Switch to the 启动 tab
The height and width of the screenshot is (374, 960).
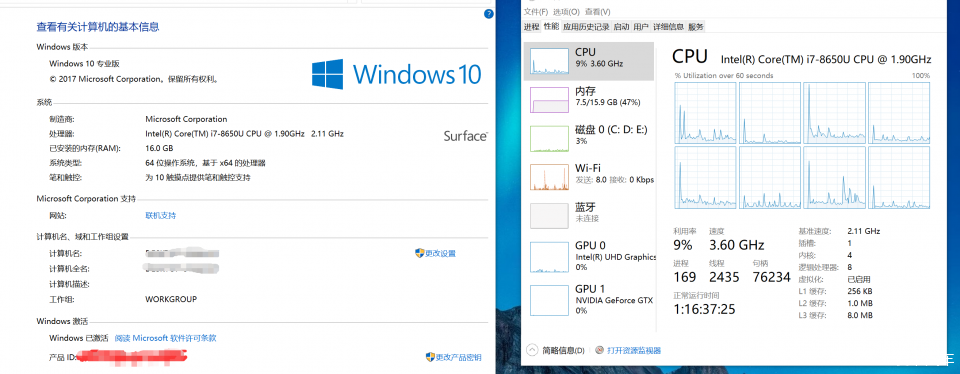point(621,27)
